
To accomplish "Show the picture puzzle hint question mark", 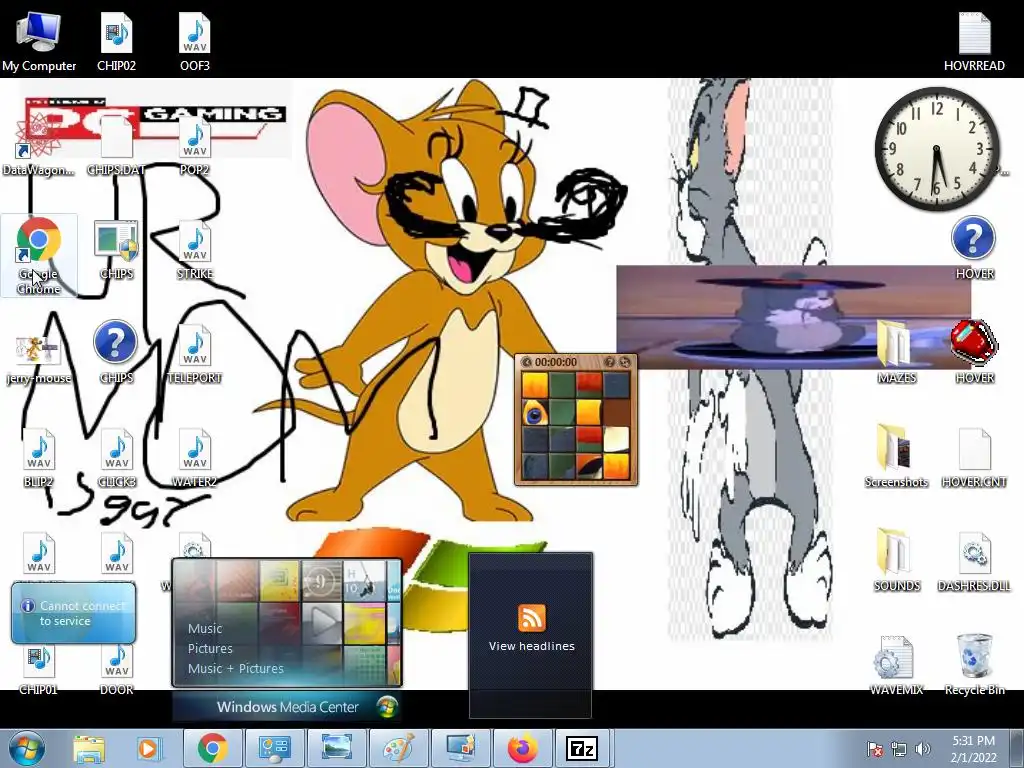I will 609,362.
